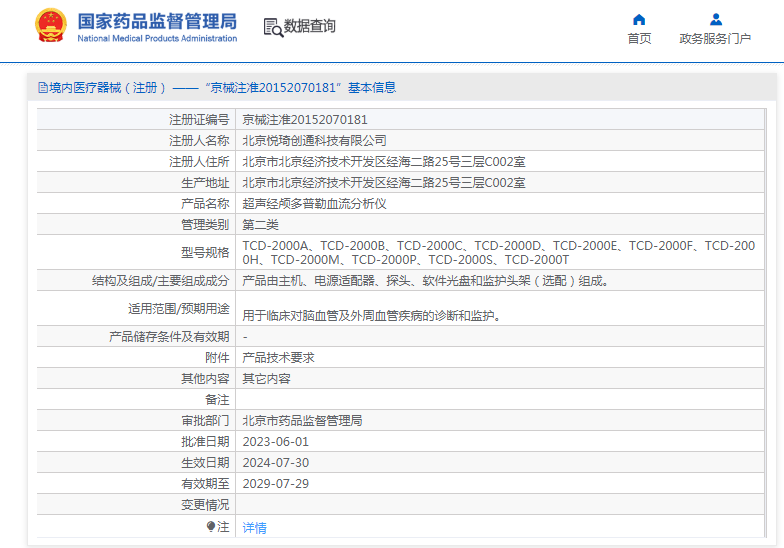Click 有效期至 row label
The height and width of the screenshot is (548, 784).
[x=204, y=484]
